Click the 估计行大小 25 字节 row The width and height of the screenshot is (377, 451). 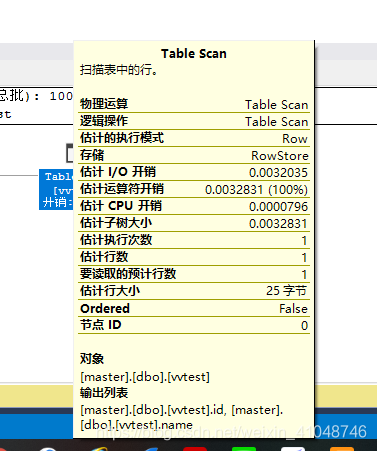(x=194, y=291)
